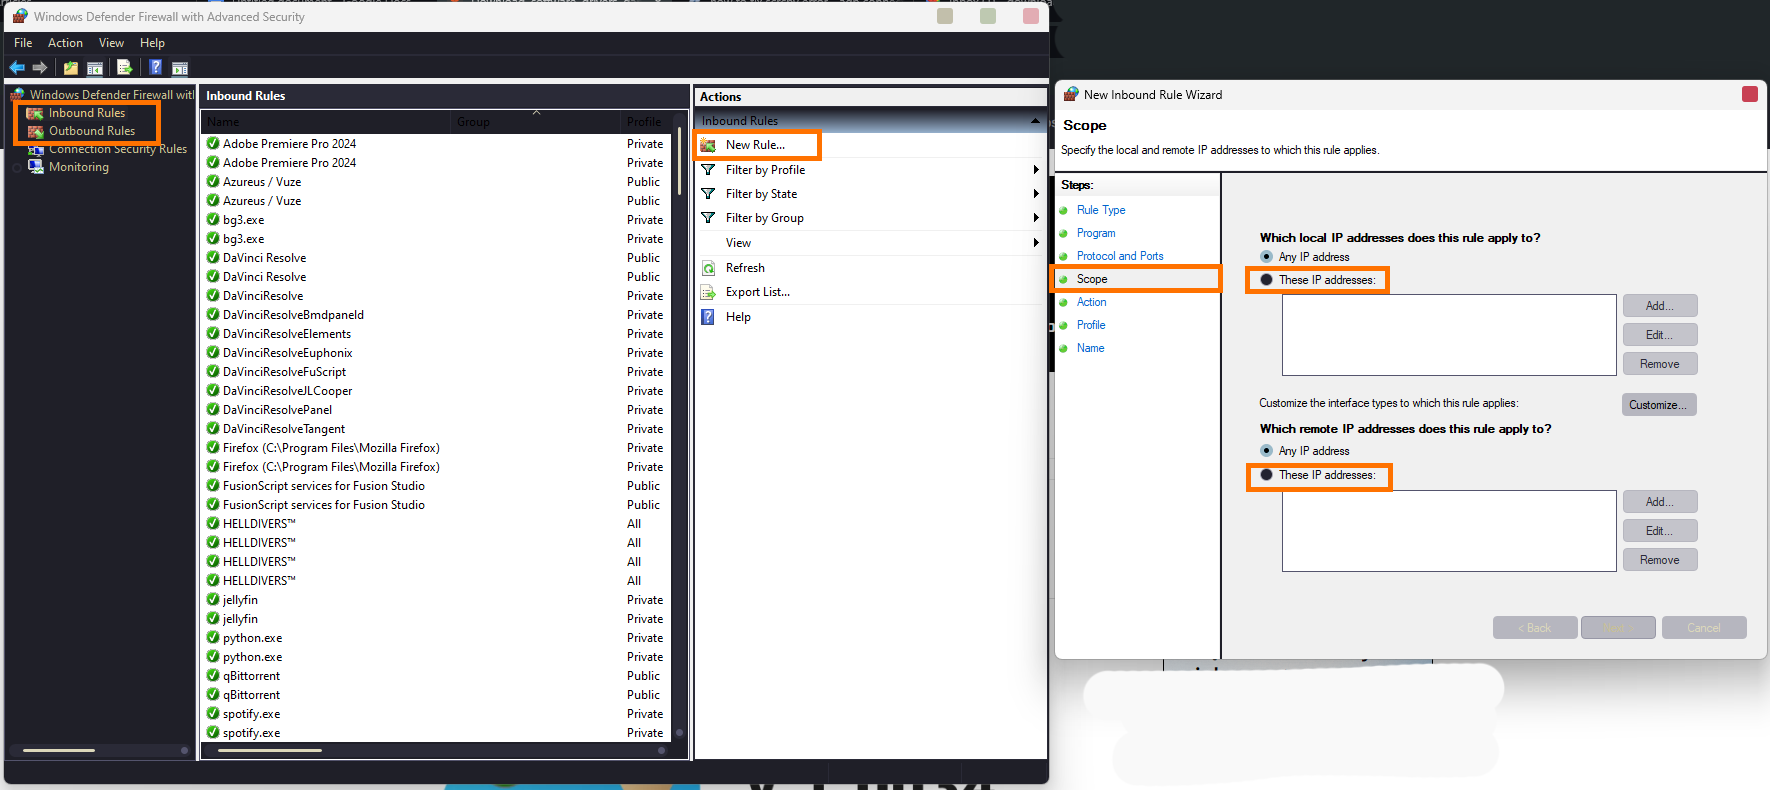Open the Help menu in the menu bar
1770x790 pixels.
152,43
